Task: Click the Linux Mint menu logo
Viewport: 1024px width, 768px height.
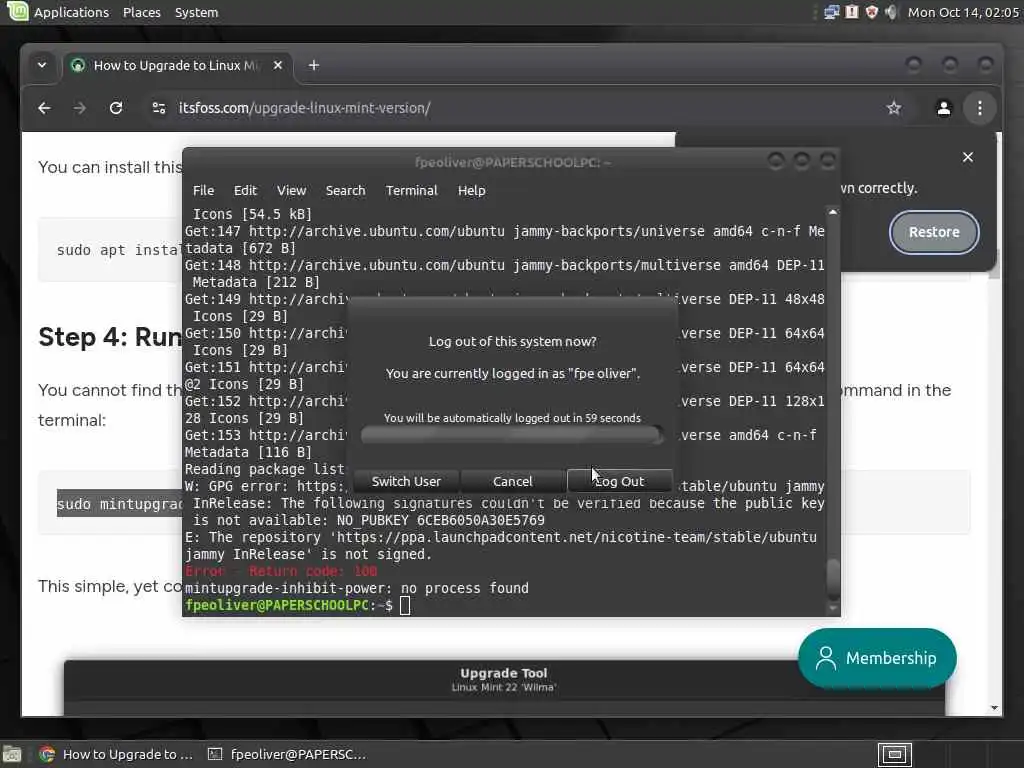Action: click(17, 11)
